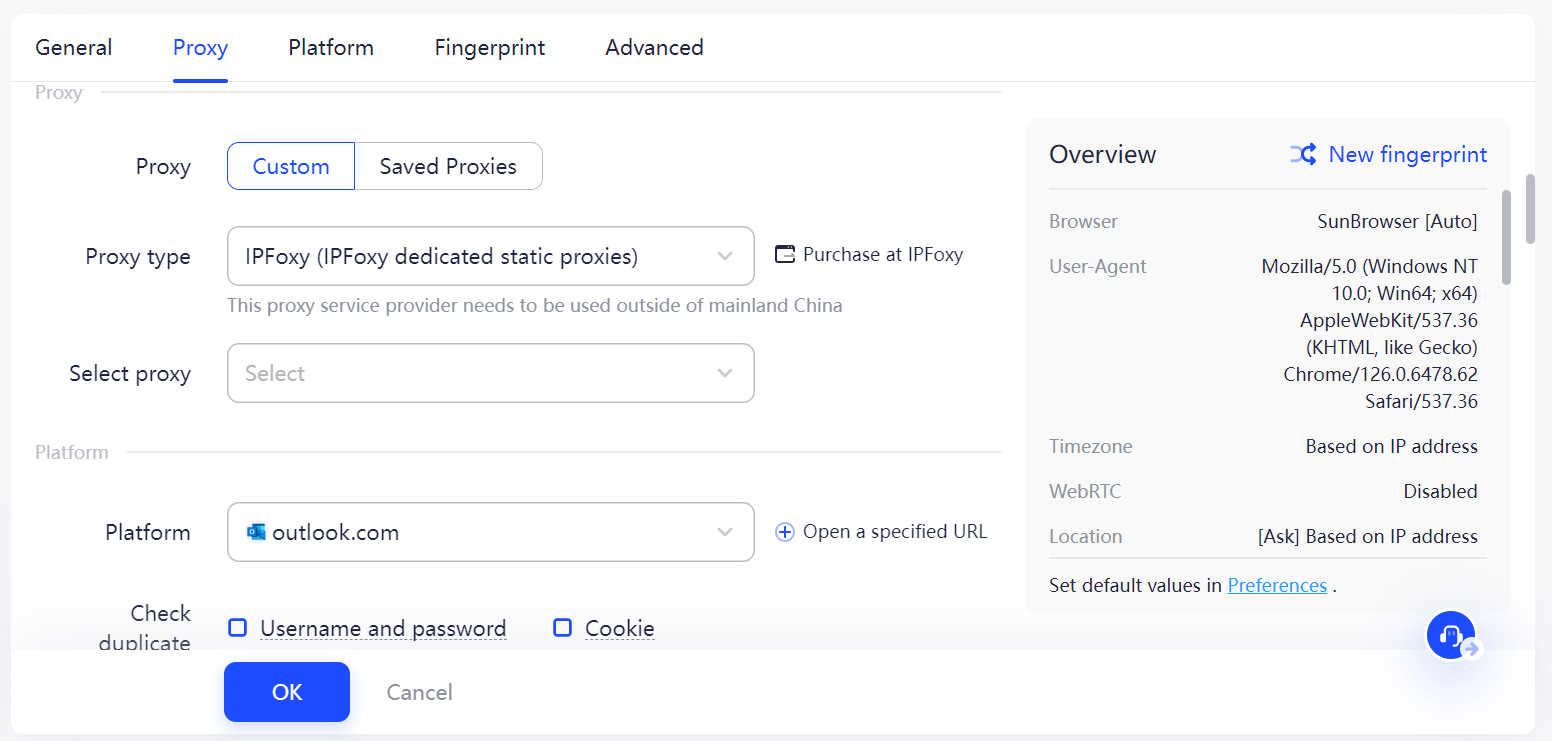Switch to the Fingerprint tab
This screenshot has width=1552, height=741.
tap(489, 47)
